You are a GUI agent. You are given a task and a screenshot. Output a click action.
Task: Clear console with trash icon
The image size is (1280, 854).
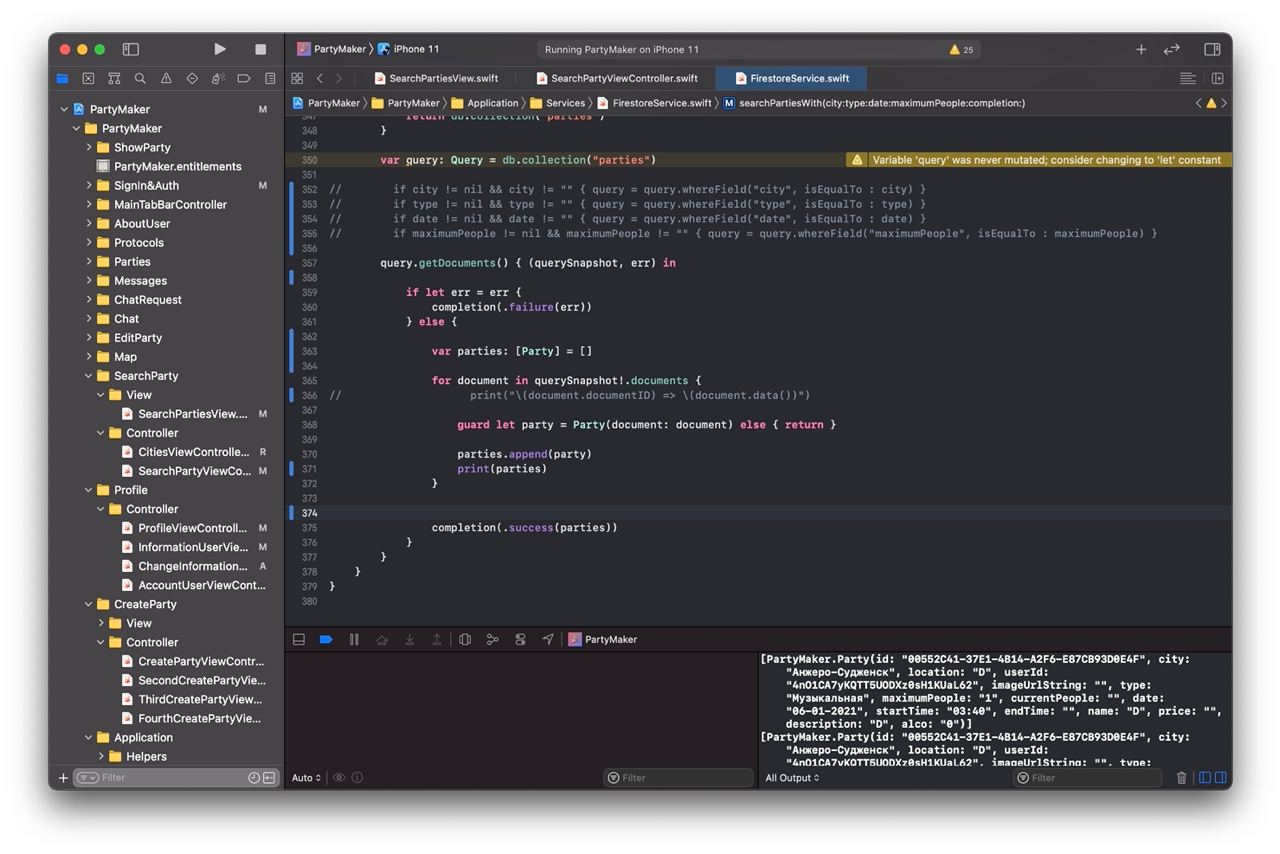[1182, 778]
